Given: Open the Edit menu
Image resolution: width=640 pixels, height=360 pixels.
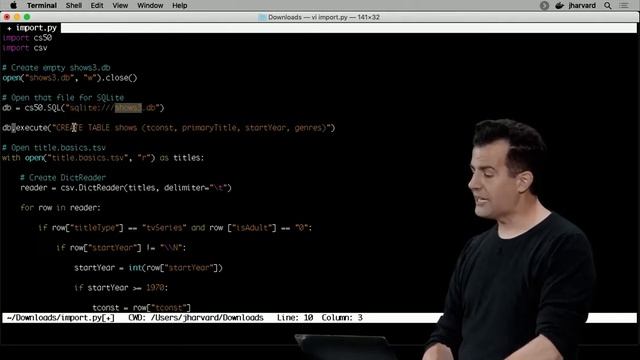Looking at the screenshot, I should (97, 5).
